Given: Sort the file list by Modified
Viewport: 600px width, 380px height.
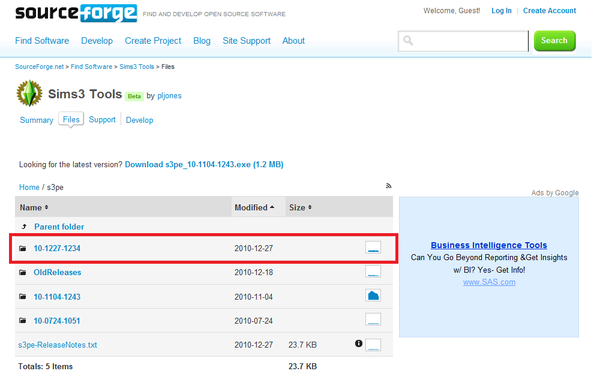Looking at the screenshot, I should point(254,208).
